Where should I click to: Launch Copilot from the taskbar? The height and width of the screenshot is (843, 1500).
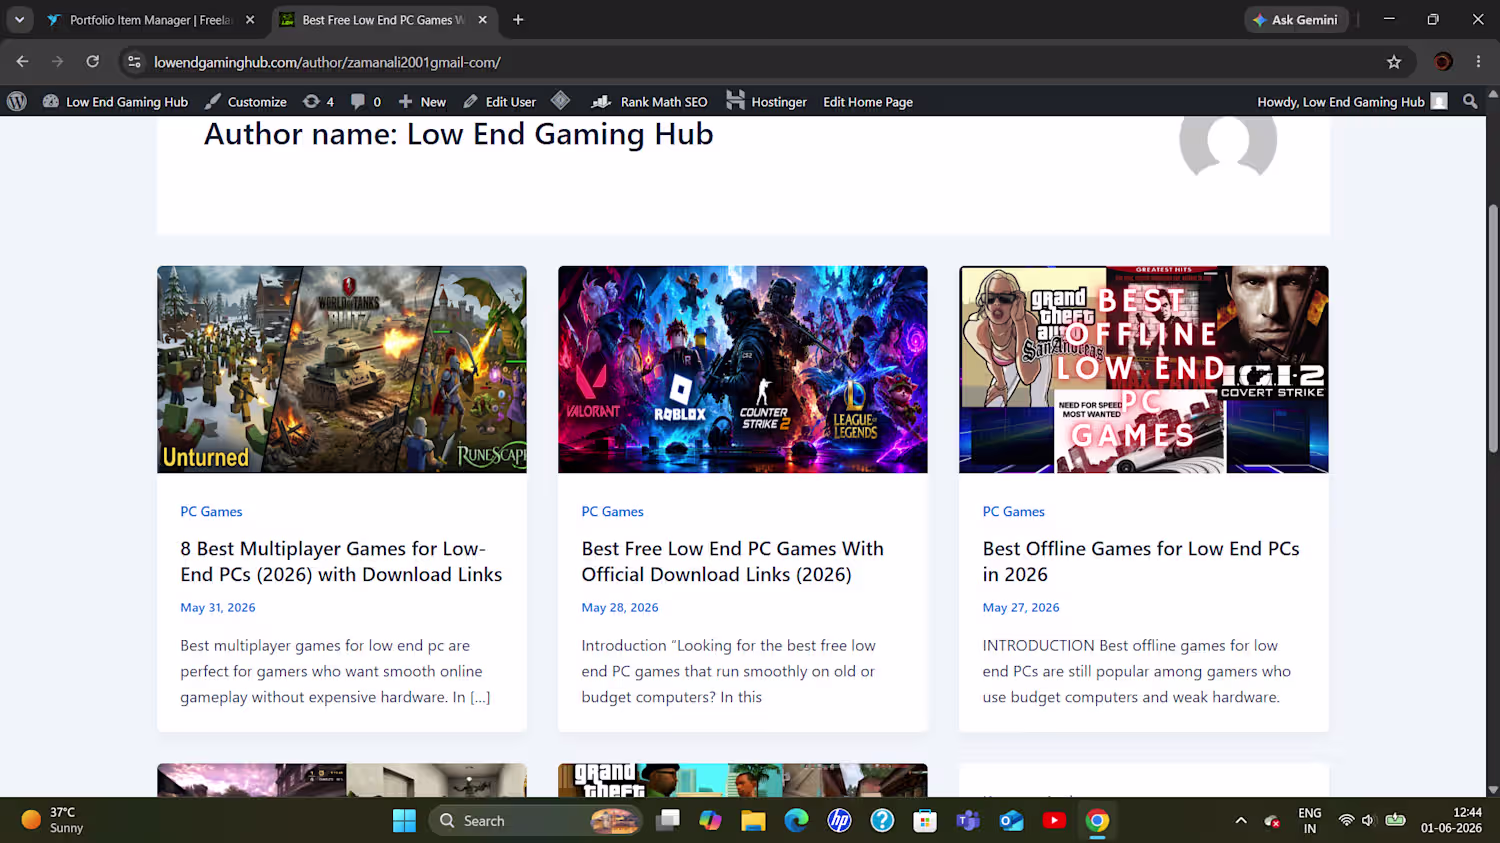click(x=710, y=821)
